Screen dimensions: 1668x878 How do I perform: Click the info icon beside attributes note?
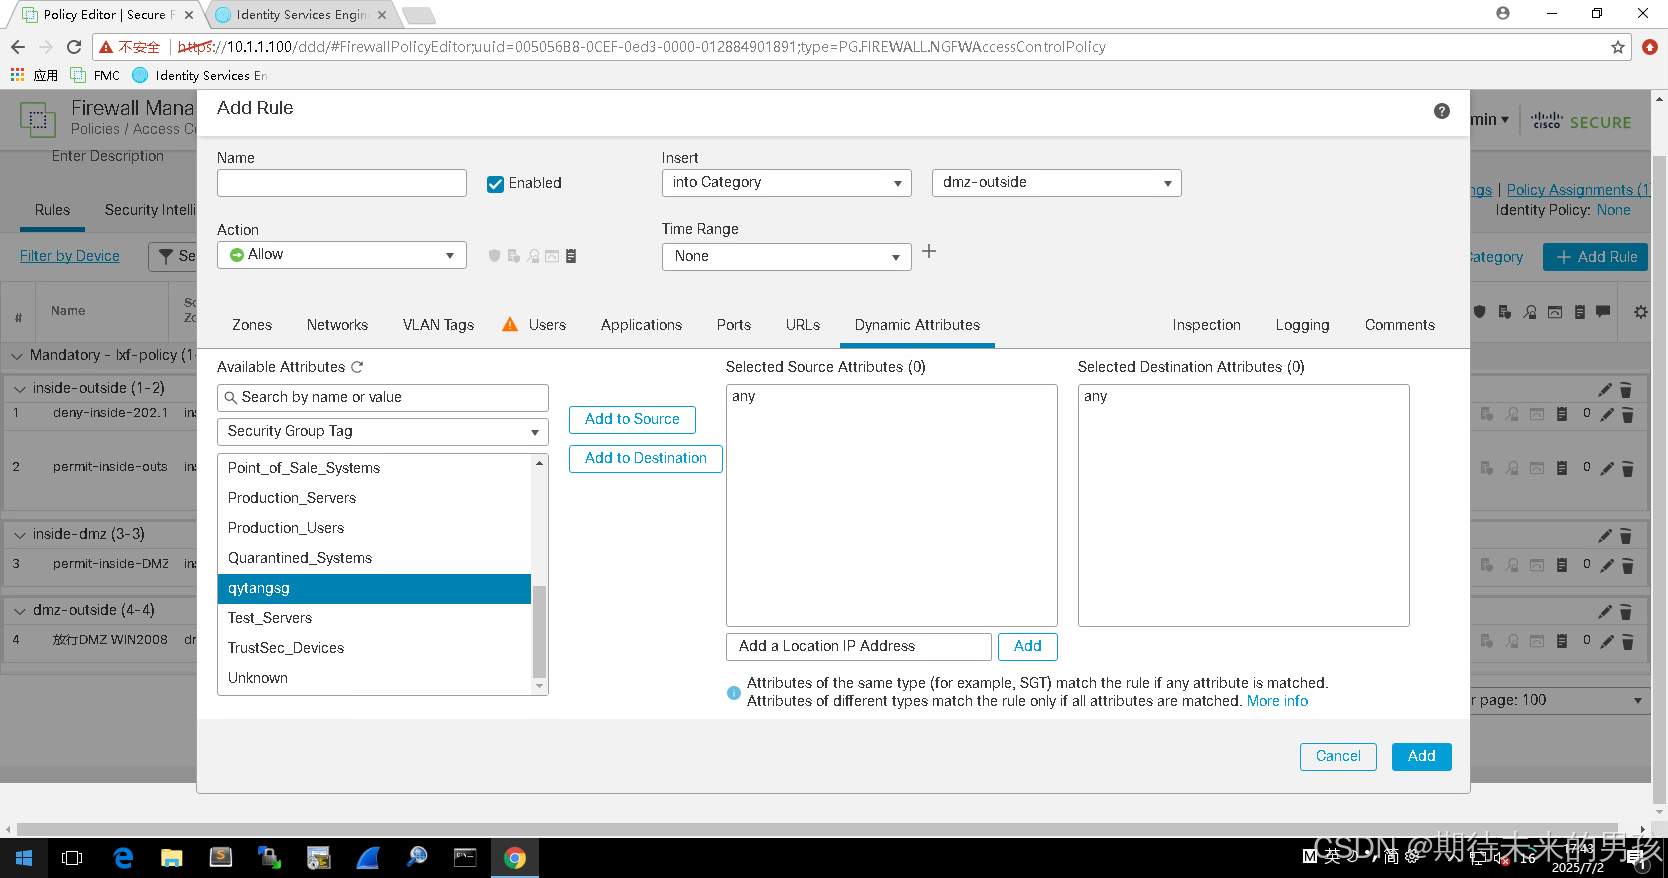point(734,693)
